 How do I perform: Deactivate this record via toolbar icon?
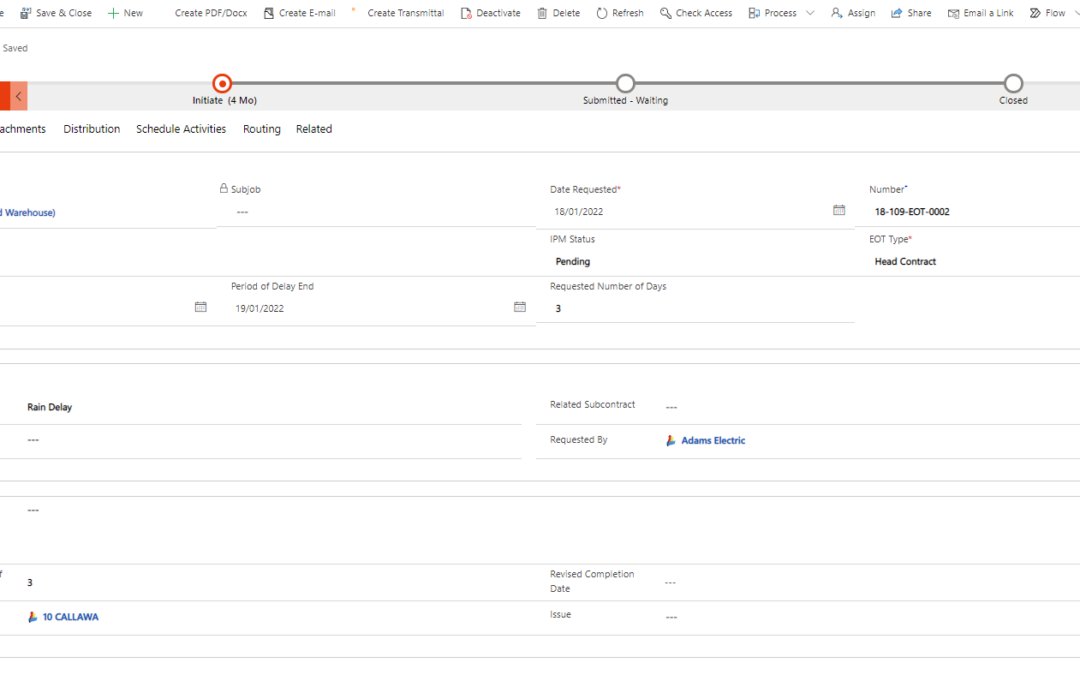[x=466, y=13]
